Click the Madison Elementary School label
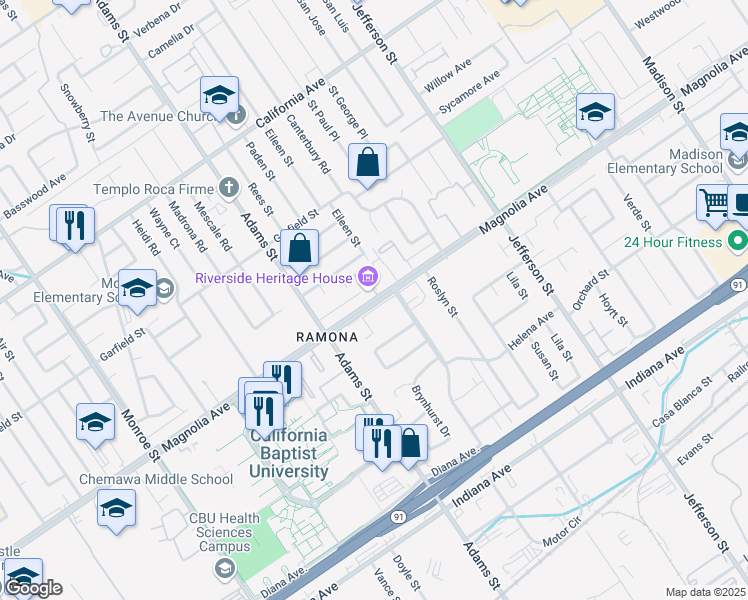 pos(665,161)
